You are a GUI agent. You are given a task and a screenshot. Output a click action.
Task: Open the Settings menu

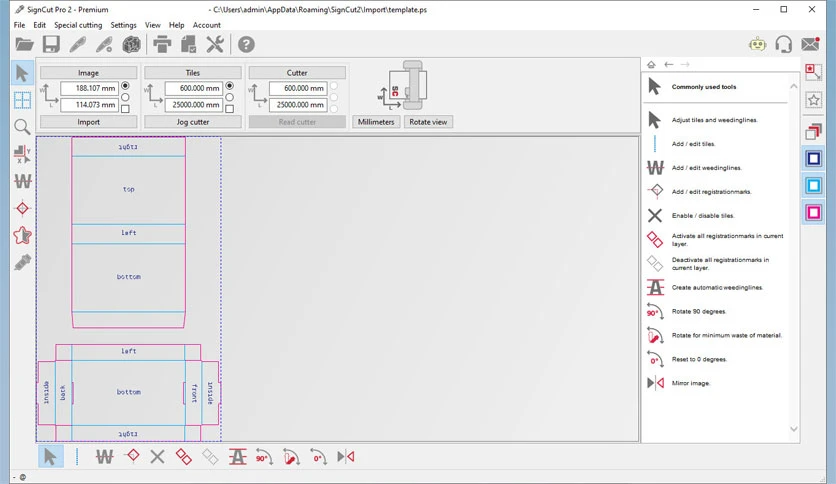123,25
